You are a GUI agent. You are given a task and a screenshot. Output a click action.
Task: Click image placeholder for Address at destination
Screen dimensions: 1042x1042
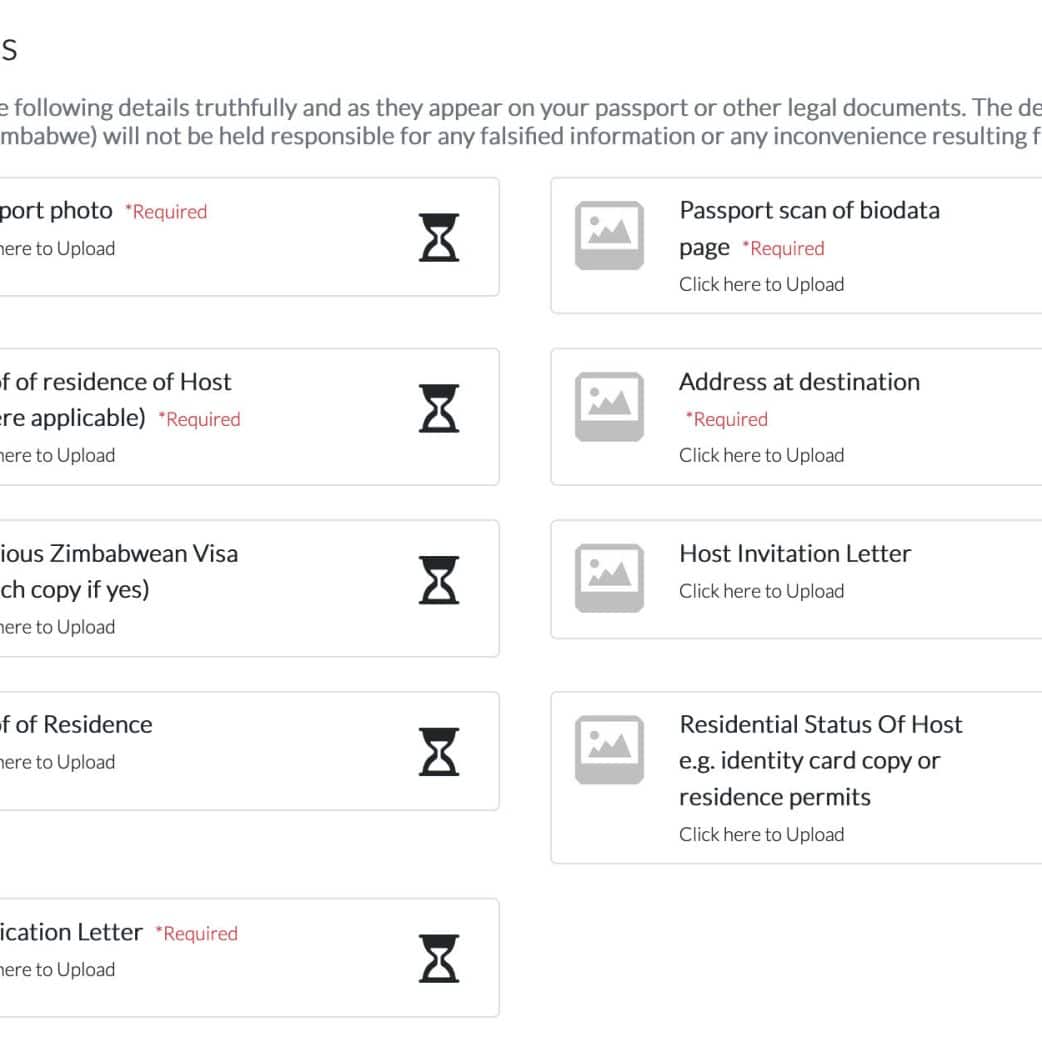[x=609, y=407]
